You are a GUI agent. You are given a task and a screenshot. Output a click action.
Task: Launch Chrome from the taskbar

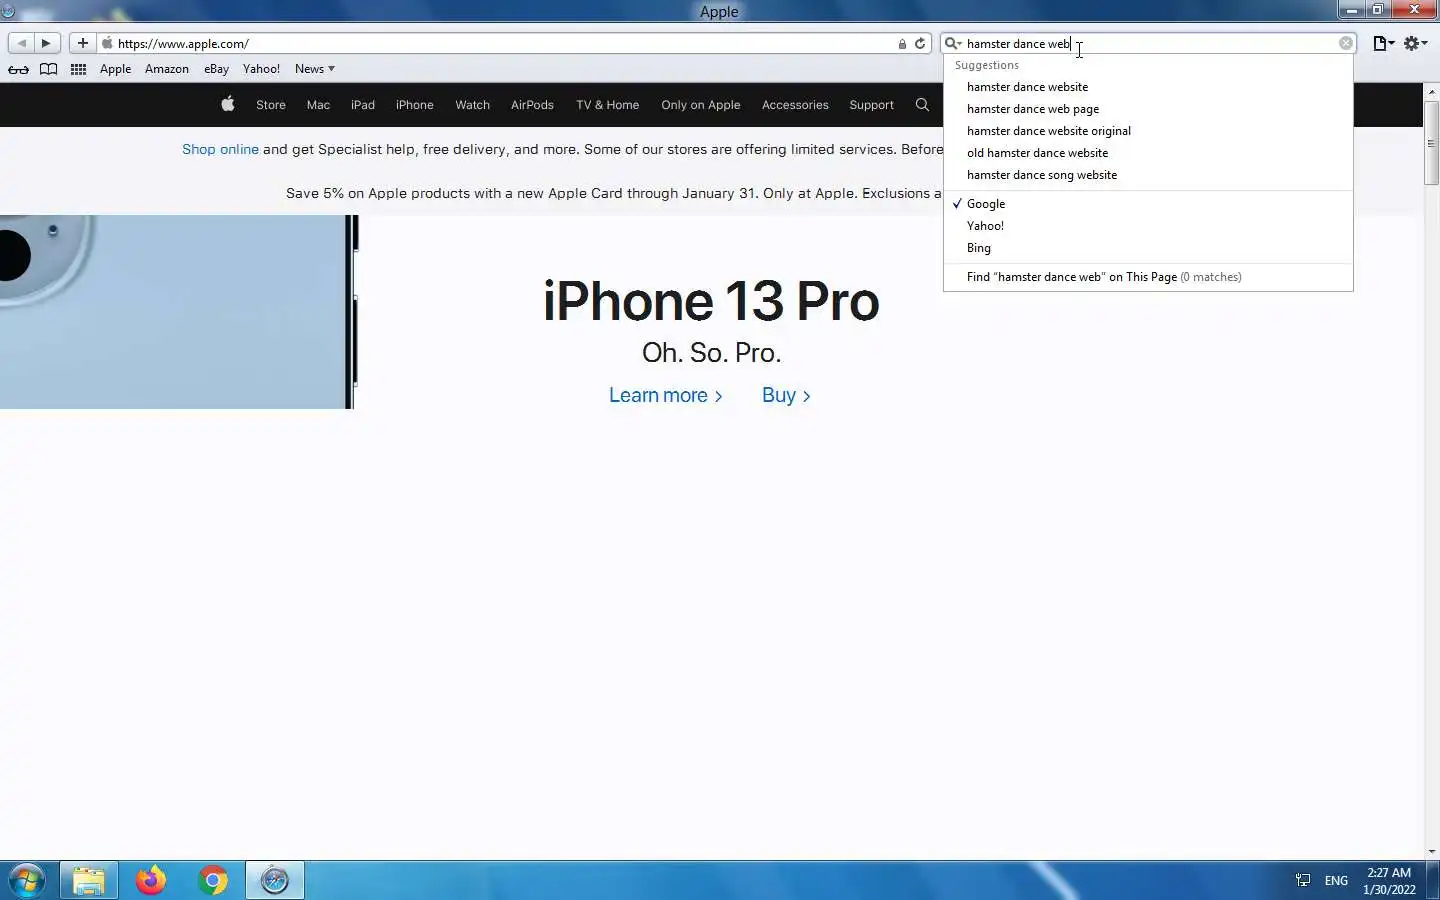212,880
